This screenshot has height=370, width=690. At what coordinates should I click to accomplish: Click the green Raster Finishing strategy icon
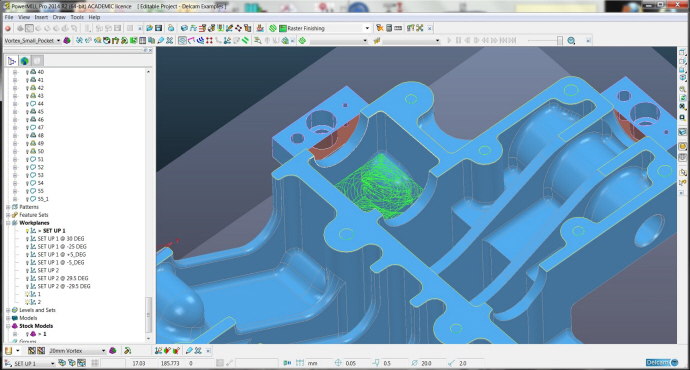pos(283,28)
